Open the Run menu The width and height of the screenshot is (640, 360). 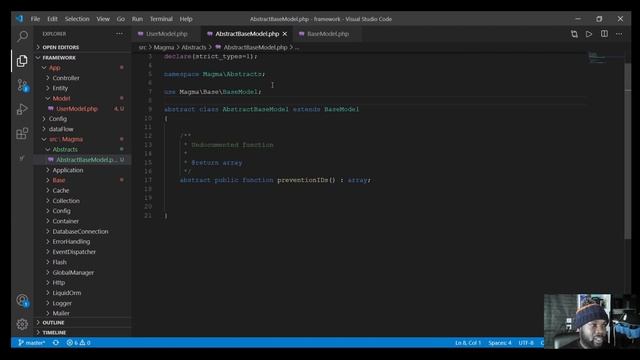137,19
